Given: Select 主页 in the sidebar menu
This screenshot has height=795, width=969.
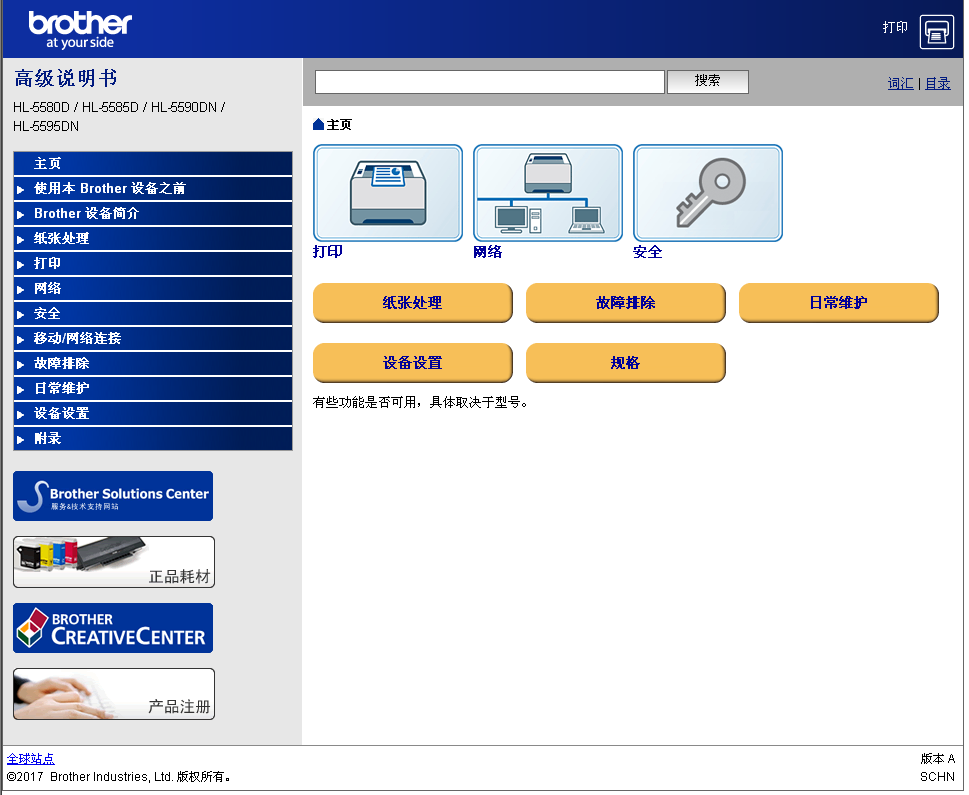Looking at the screenshot, I should [x=153, y=163].
